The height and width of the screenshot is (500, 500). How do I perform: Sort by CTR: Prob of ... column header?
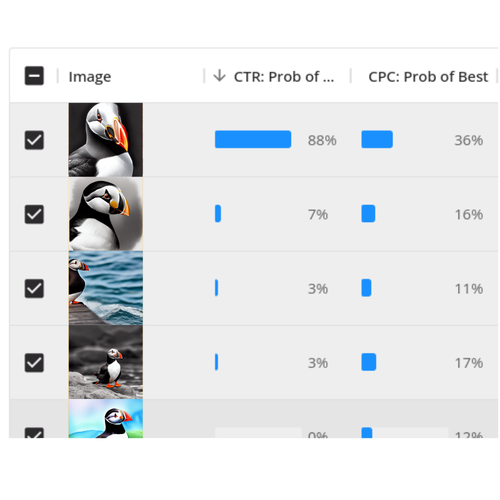284,77
